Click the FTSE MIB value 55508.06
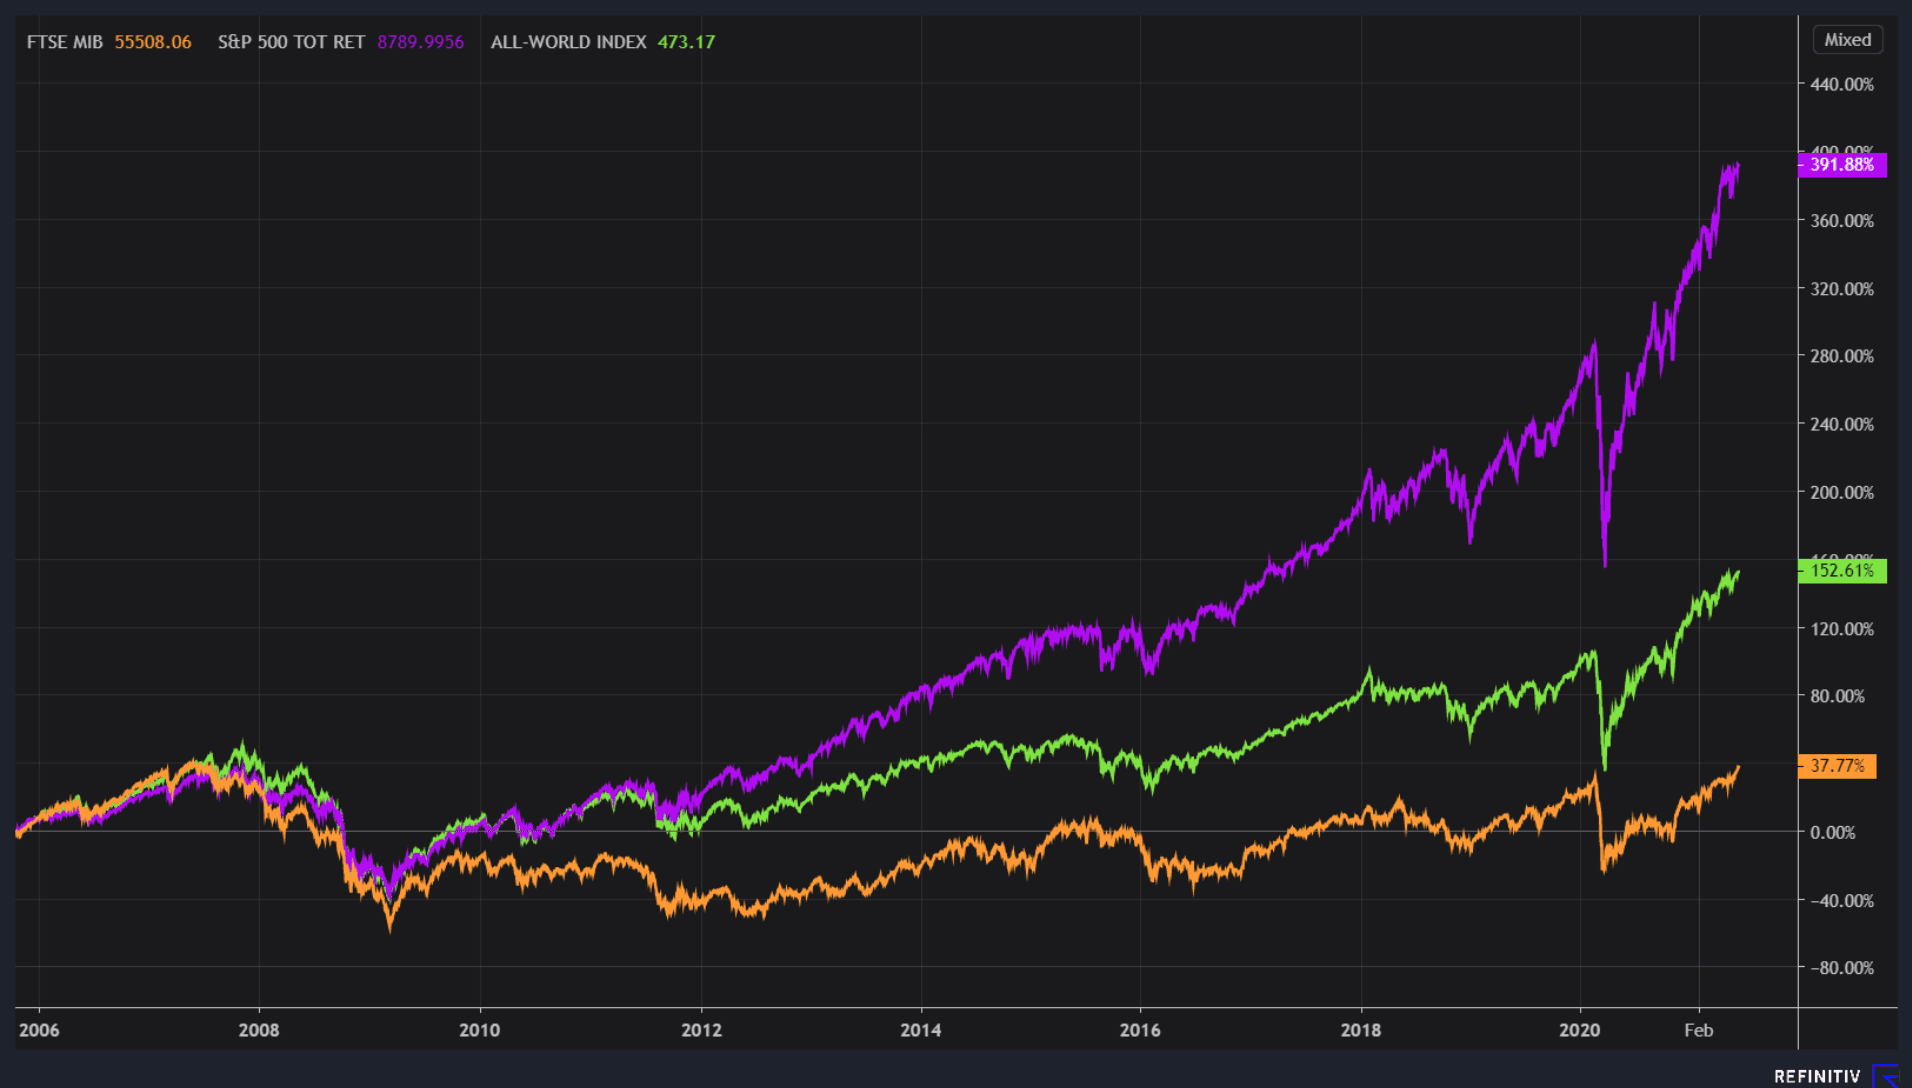This screenshot has height=1088, width=1912. click(153, 42)
